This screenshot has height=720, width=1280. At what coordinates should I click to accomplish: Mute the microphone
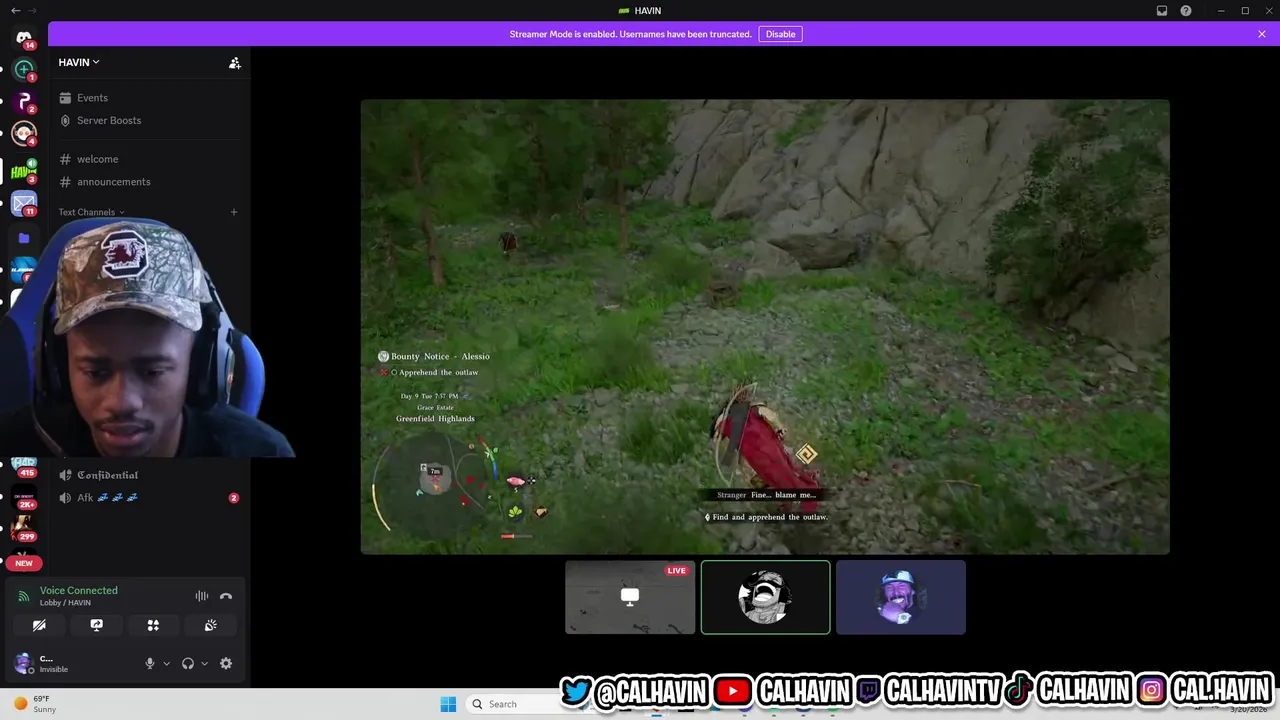(150, 663)
